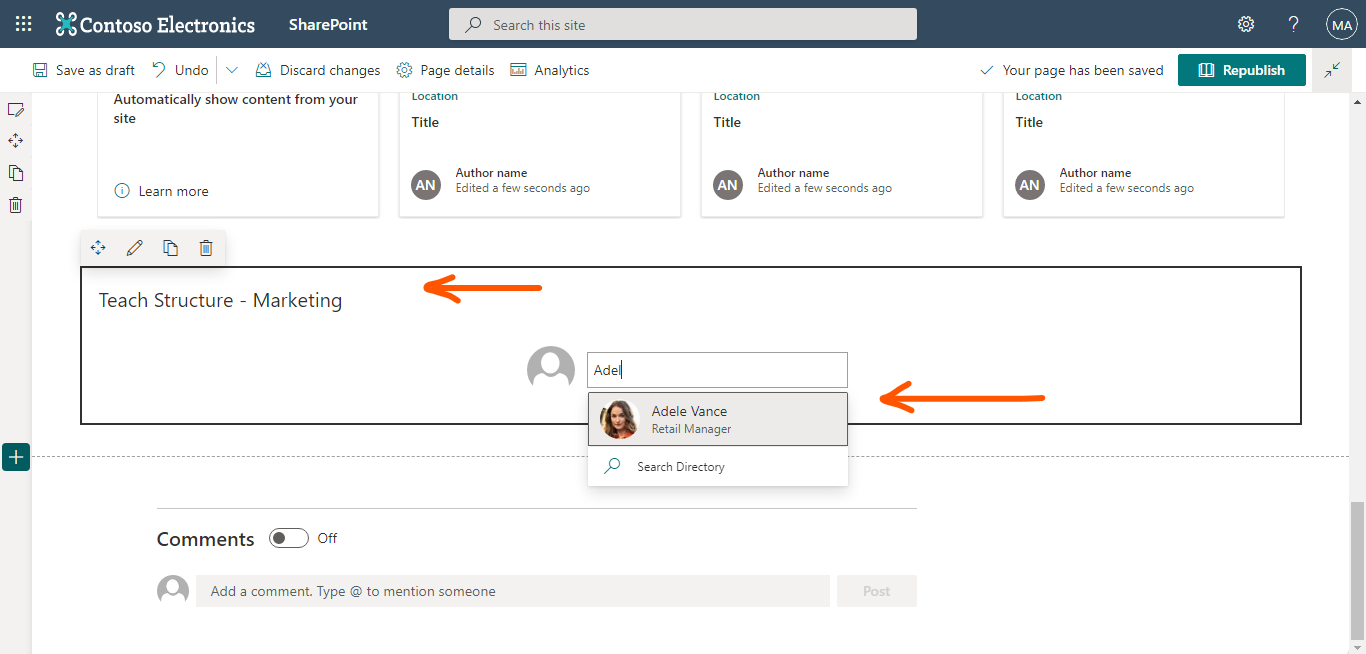Open Page details
1366x654 pixels.
[x=445, y=70]
